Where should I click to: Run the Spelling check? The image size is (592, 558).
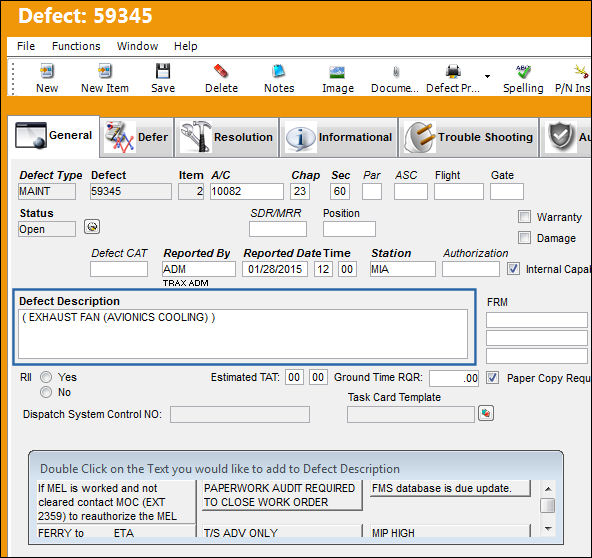tap(523, 78)
